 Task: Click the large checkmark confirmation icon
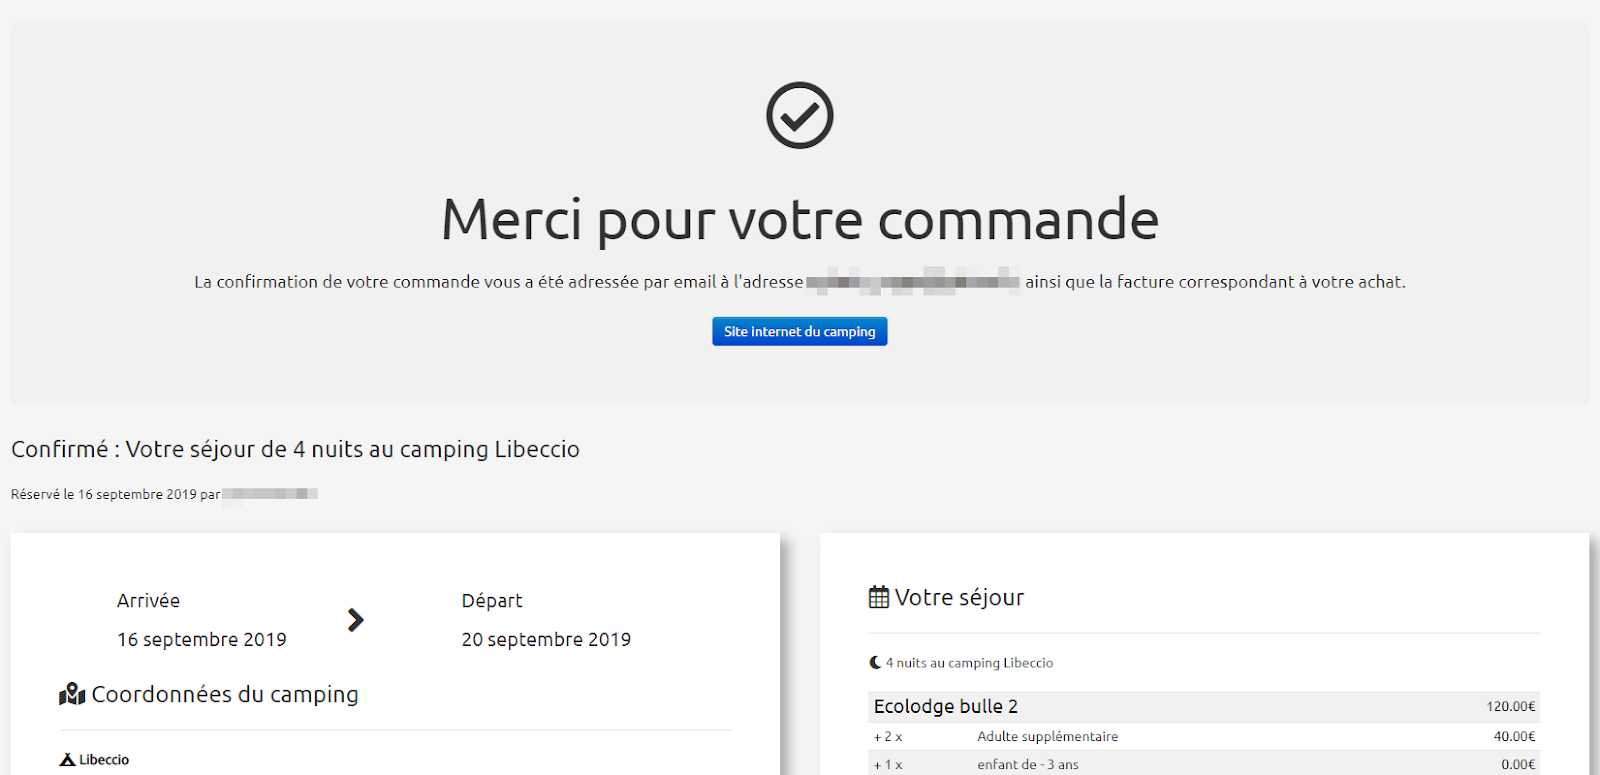coord(799,116)
